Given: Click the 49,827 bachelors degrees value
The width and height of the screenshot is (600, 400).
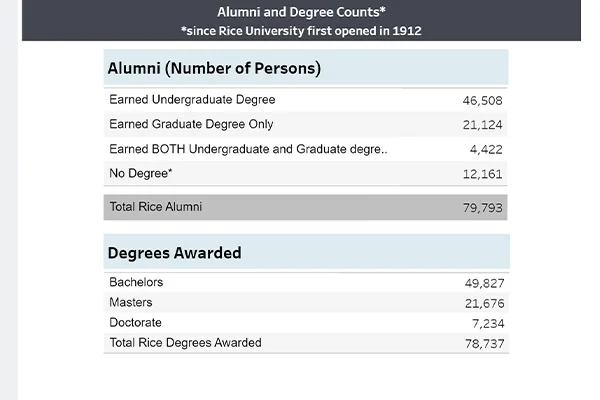Looking at the screenshot, I should [x=484, y=283].
